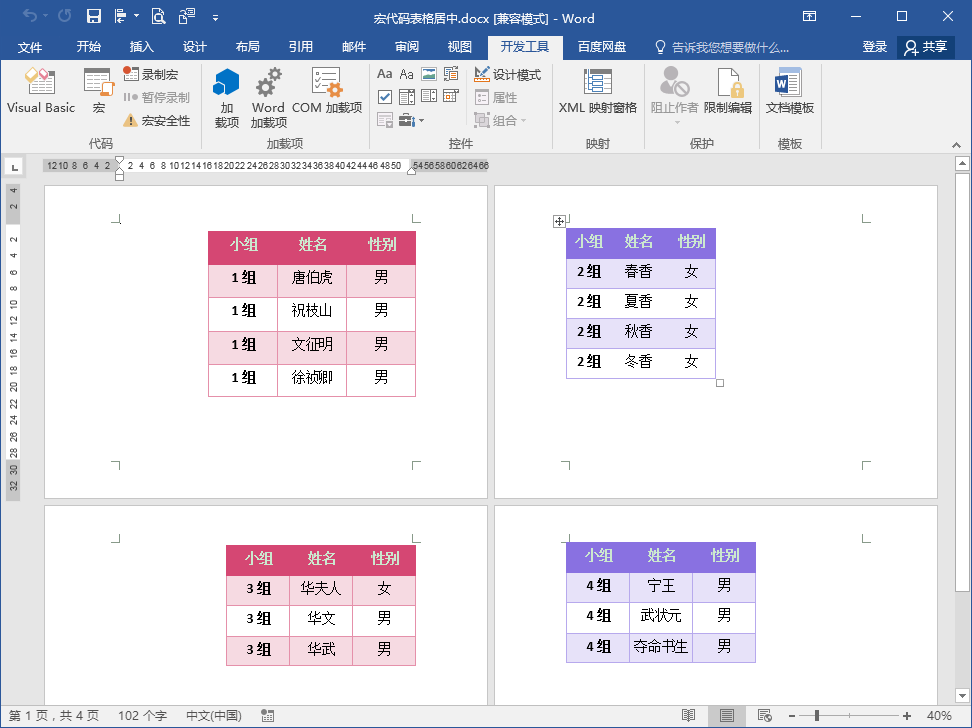Screen dimensions: 972x728
Task: Switch to the 引用 References tab
Action: click(x=301, y=47)
